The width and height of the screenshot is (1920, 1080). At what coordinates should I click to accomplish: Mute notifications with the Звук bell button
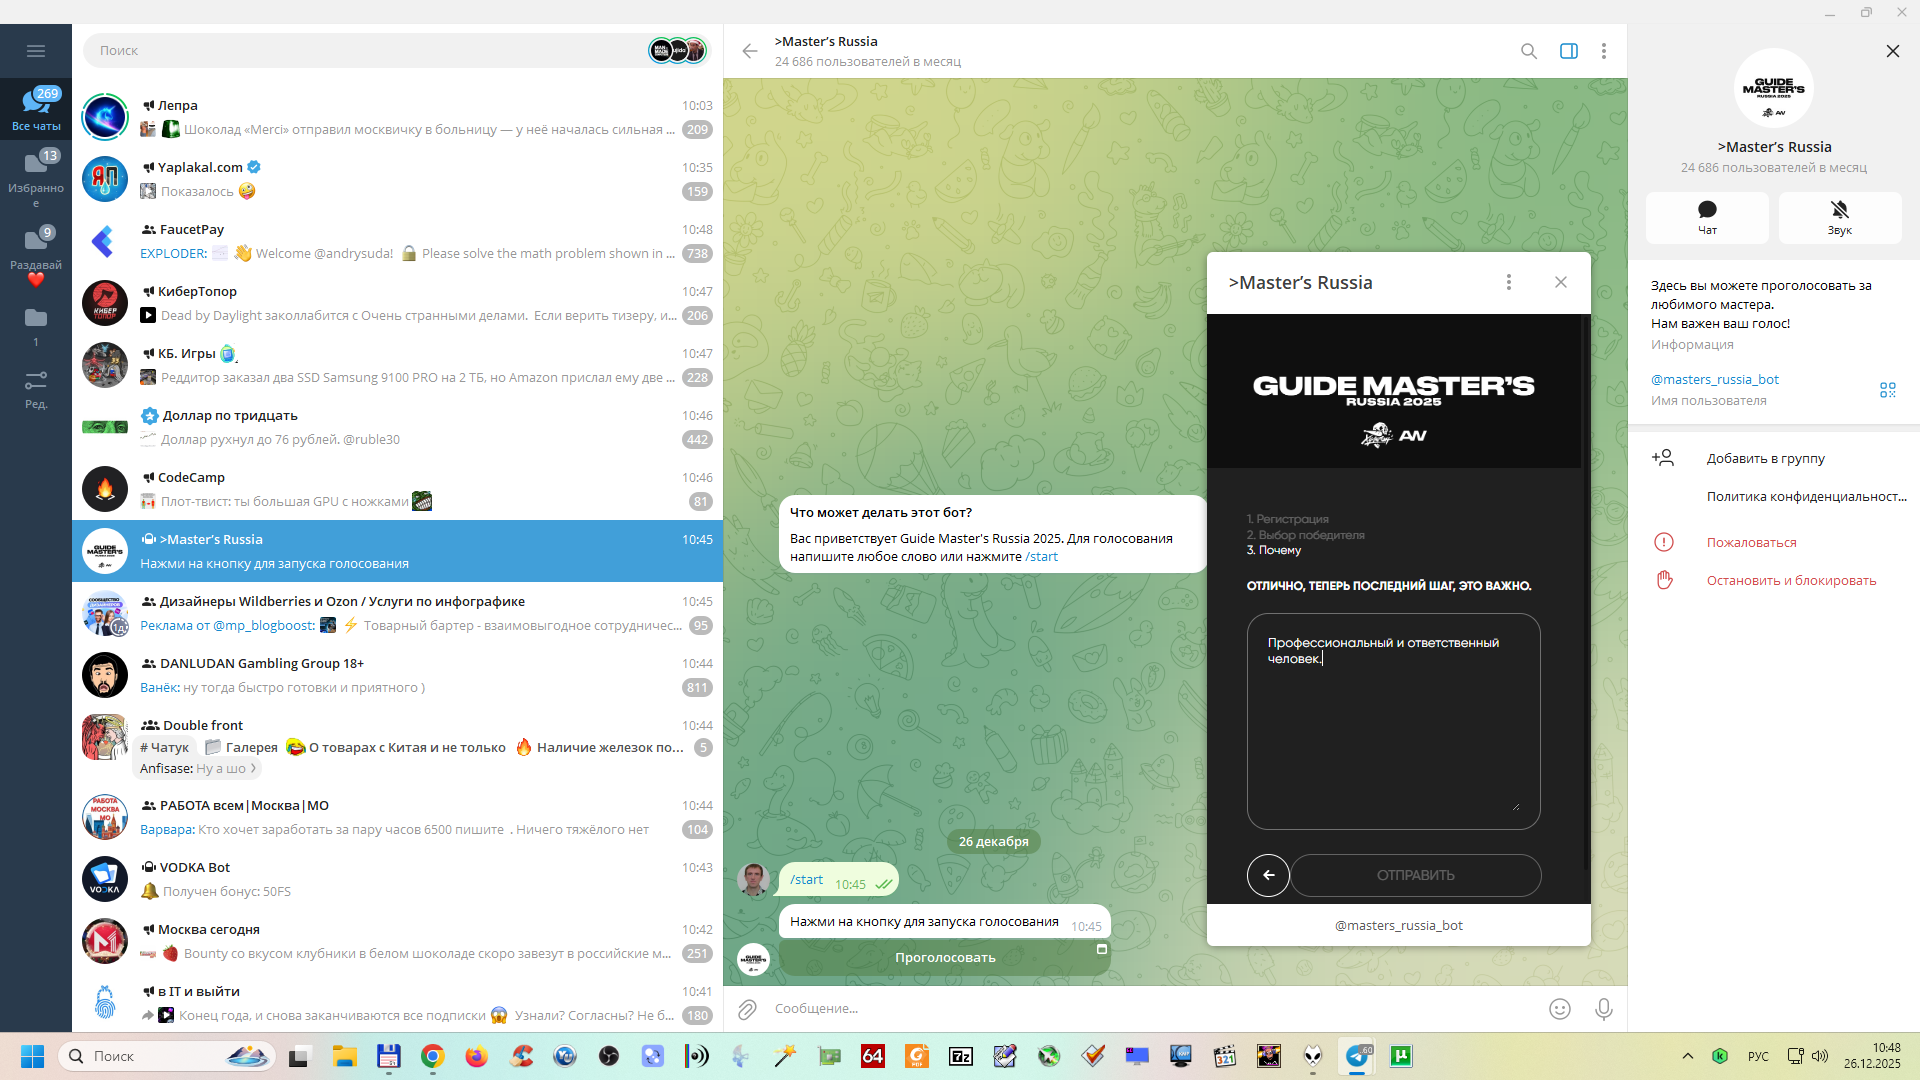[x=1839, y=217]
